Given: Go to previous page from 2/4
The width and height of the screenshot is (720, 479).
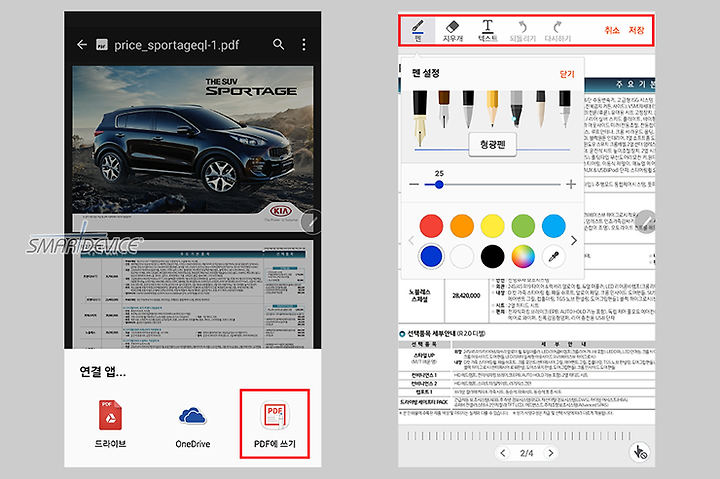Looking at the screenshot, I should coord(503,453).
